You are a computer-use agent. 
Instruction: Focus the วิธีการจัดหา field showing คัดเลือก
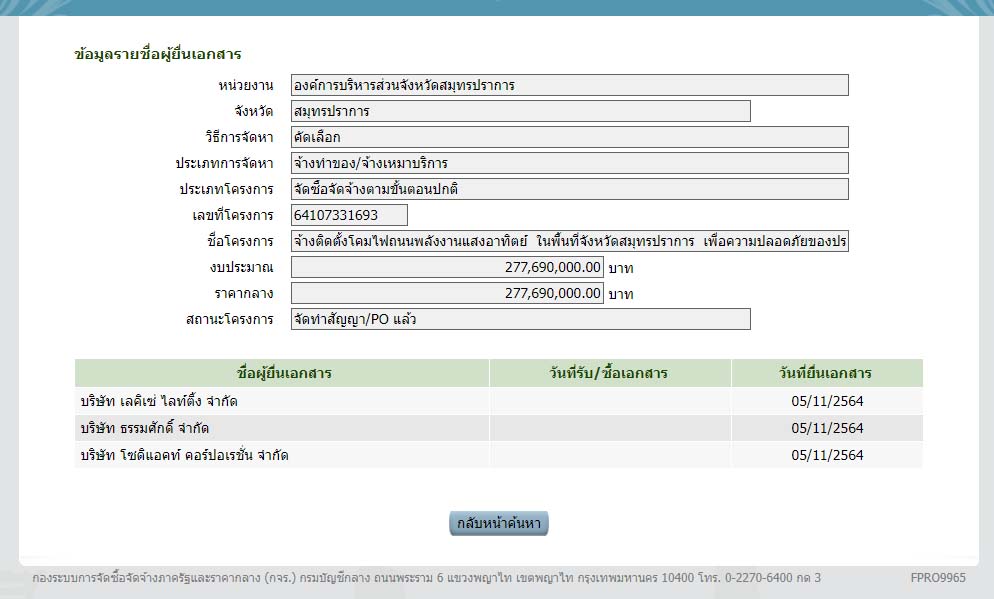point(569,137)
